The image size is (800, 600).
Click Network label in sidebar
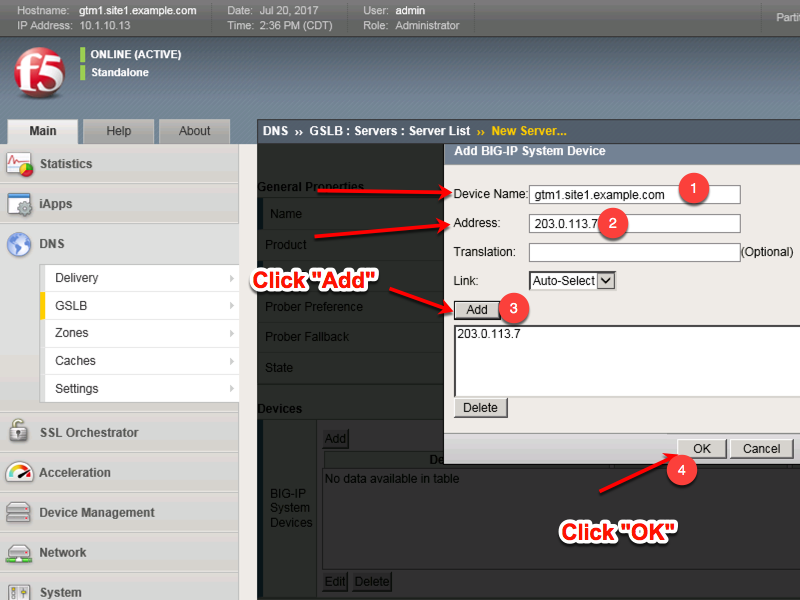coord(63,553)
